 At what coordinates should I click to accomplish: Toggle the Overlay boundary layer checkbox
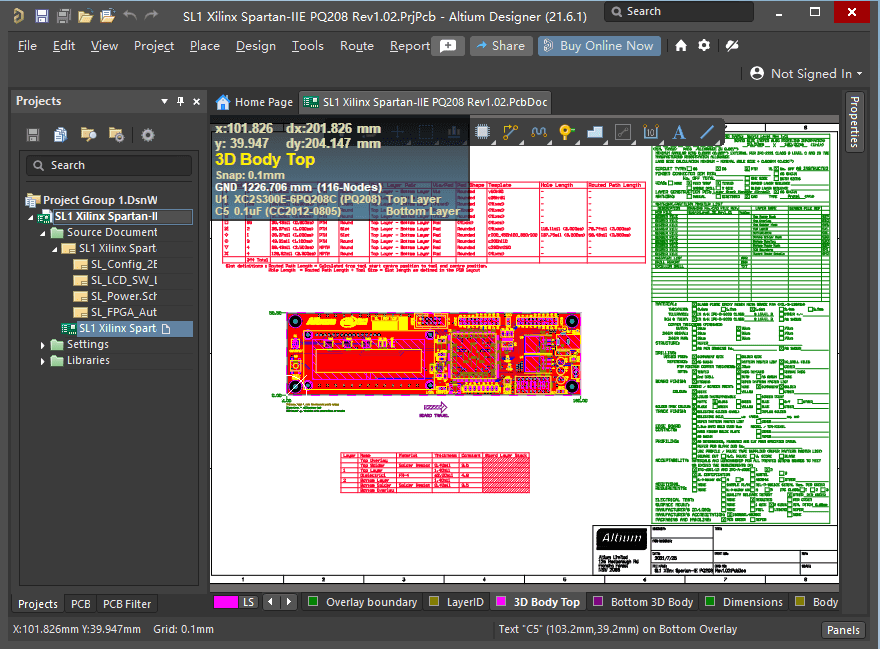(313, 602)
